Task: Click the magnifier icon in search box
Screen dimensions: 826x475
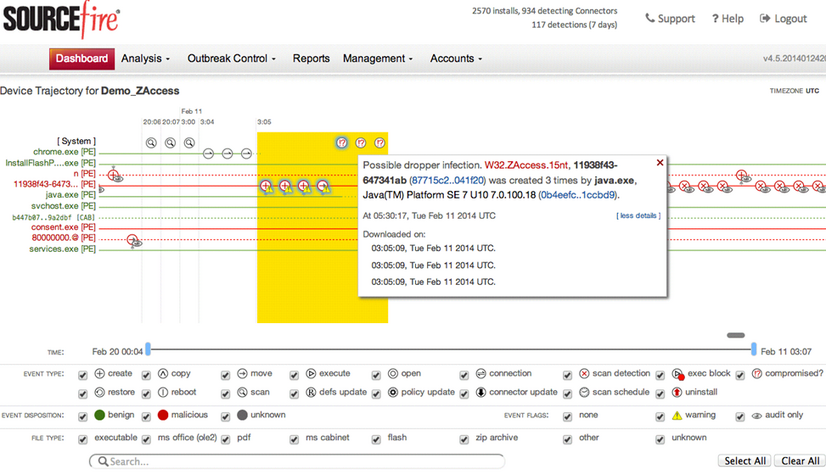Action: click(x=103, y=461)
